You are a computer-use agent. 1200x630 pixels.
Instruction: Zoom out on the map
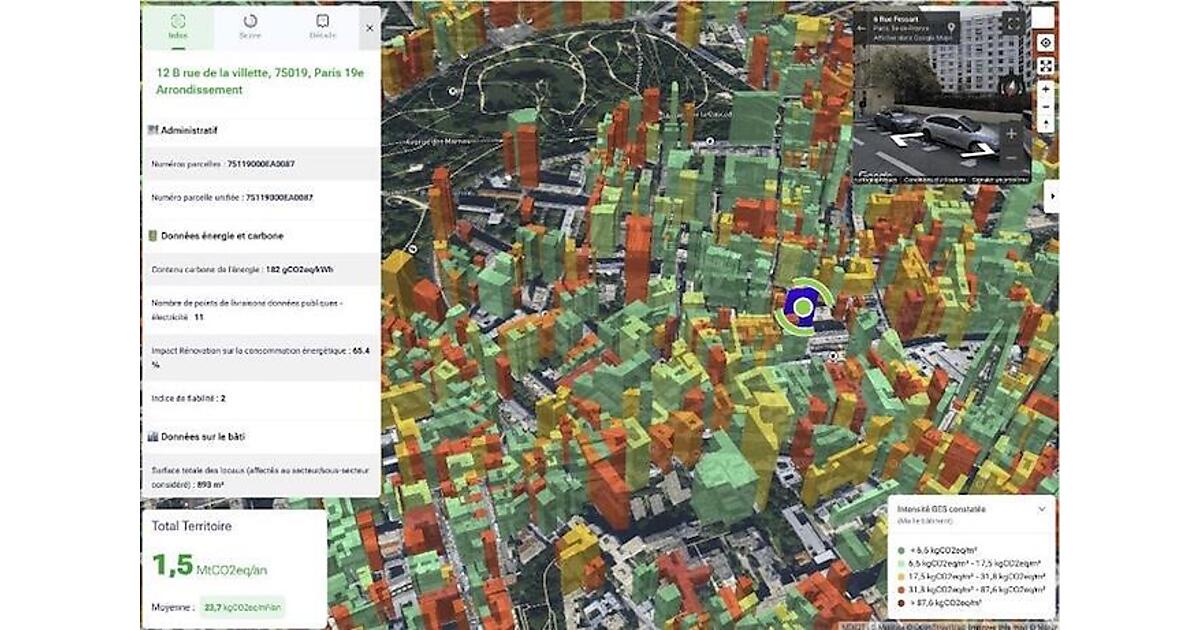tap(1045, 106)
